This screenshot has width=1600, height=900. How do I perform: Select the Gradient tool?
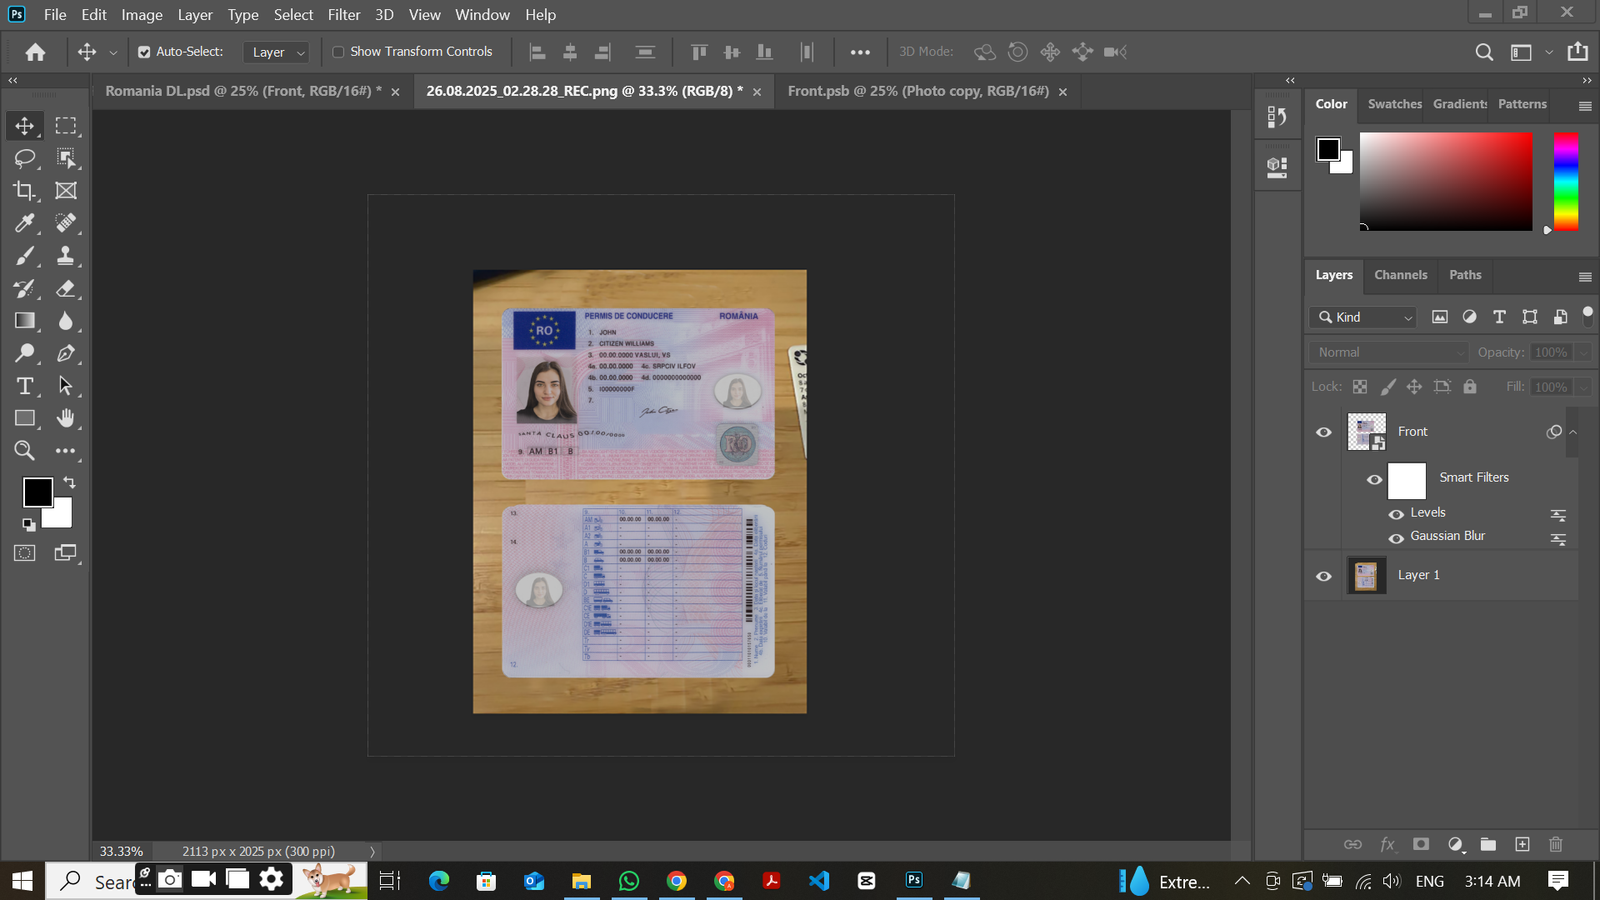click(x=25, y=321)
